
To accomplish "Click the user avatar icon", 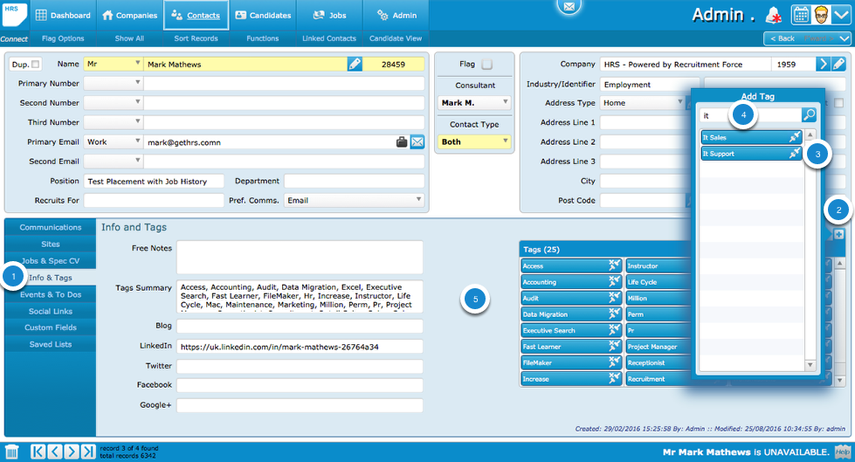I will pos(821,15).
